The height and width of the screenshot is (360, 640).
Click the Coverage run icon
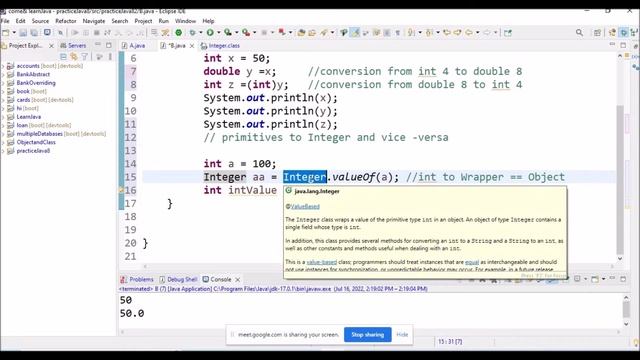coord(228,33)
